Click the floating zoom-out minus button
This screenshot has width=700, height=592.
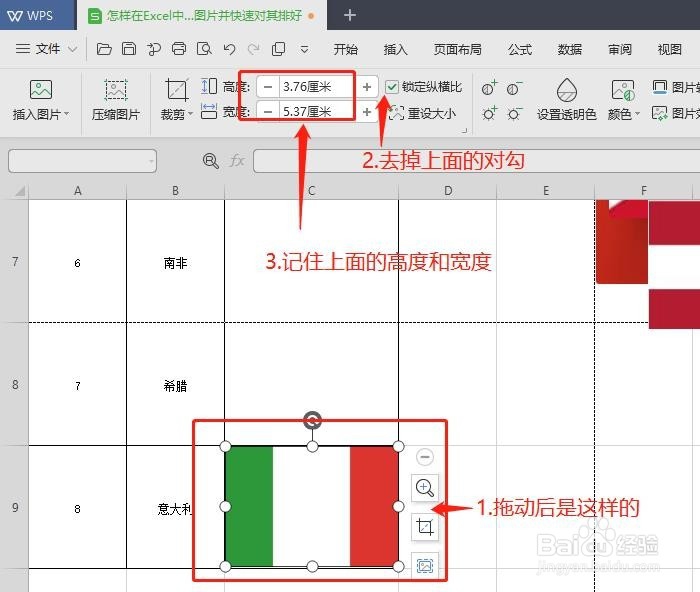point(425,457)
